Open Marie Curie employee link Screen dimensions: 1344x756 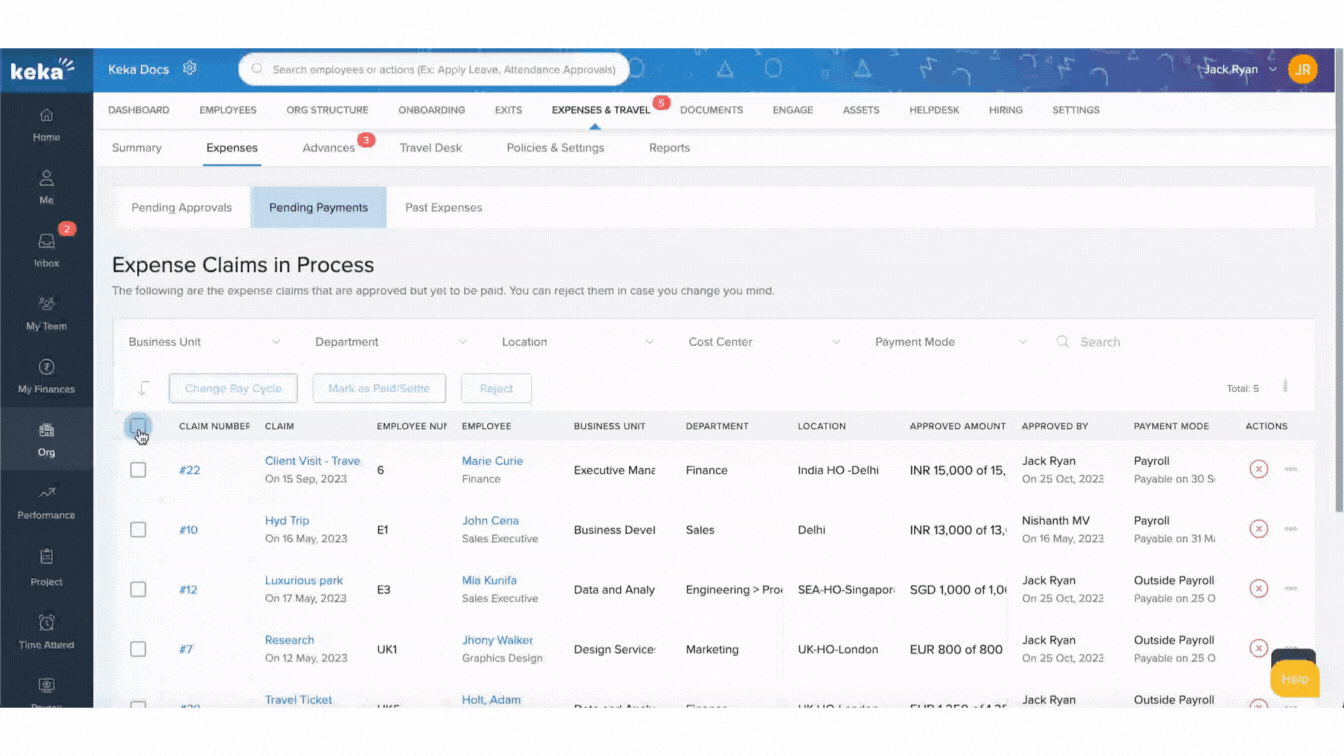[x=492, y=461]
